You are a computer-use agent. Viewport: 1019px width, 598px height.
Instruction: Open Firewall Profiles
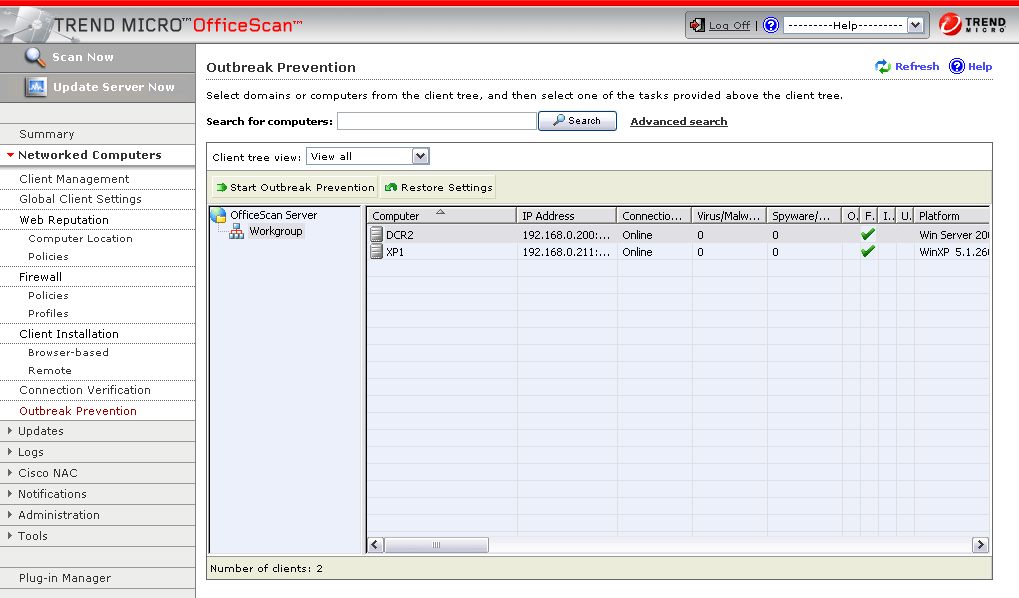point(48,313)
